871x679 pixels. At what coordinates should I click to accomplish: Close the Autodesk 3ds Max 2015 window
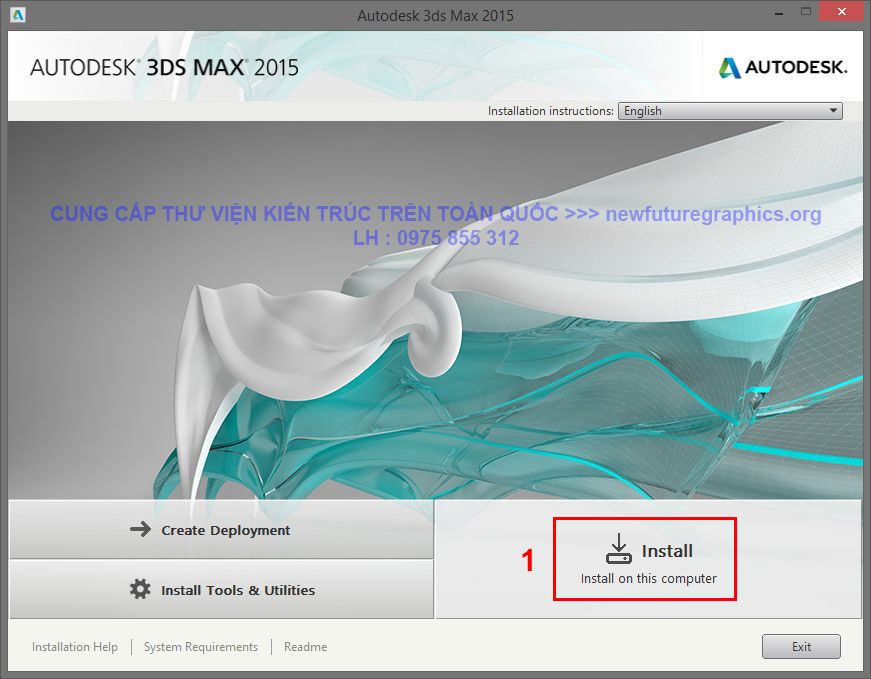point(842,12)
